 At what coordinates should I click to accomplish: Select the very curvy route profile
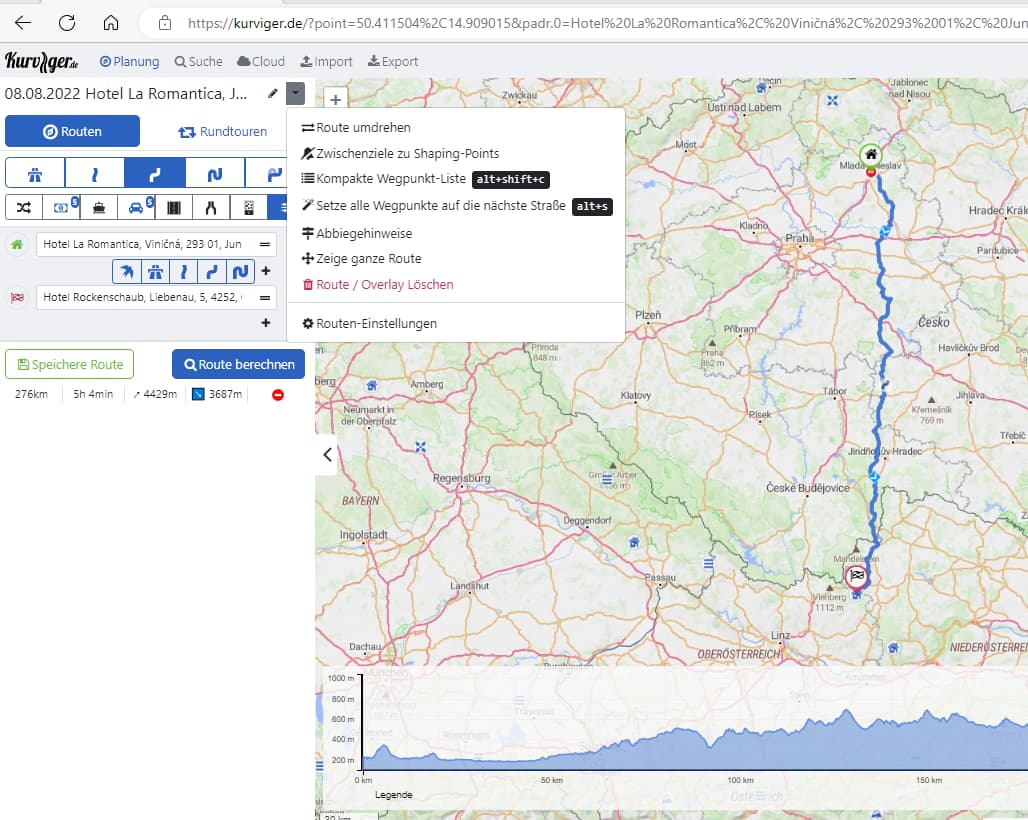point(215,174)
